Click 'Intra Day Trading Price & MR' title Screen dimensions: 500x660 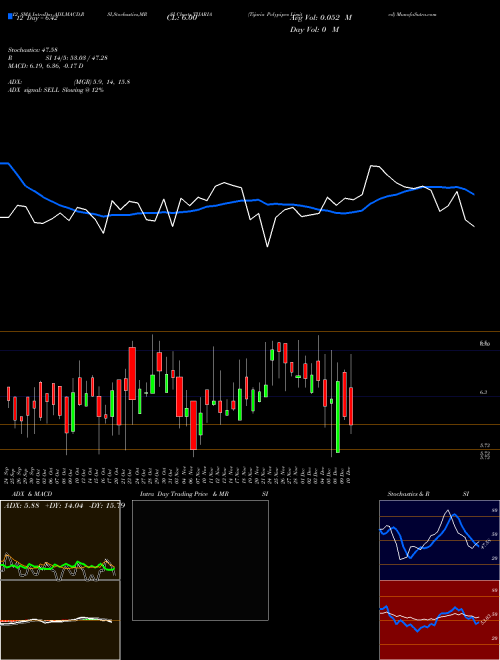pyautogui.click(x=184, y=494)
